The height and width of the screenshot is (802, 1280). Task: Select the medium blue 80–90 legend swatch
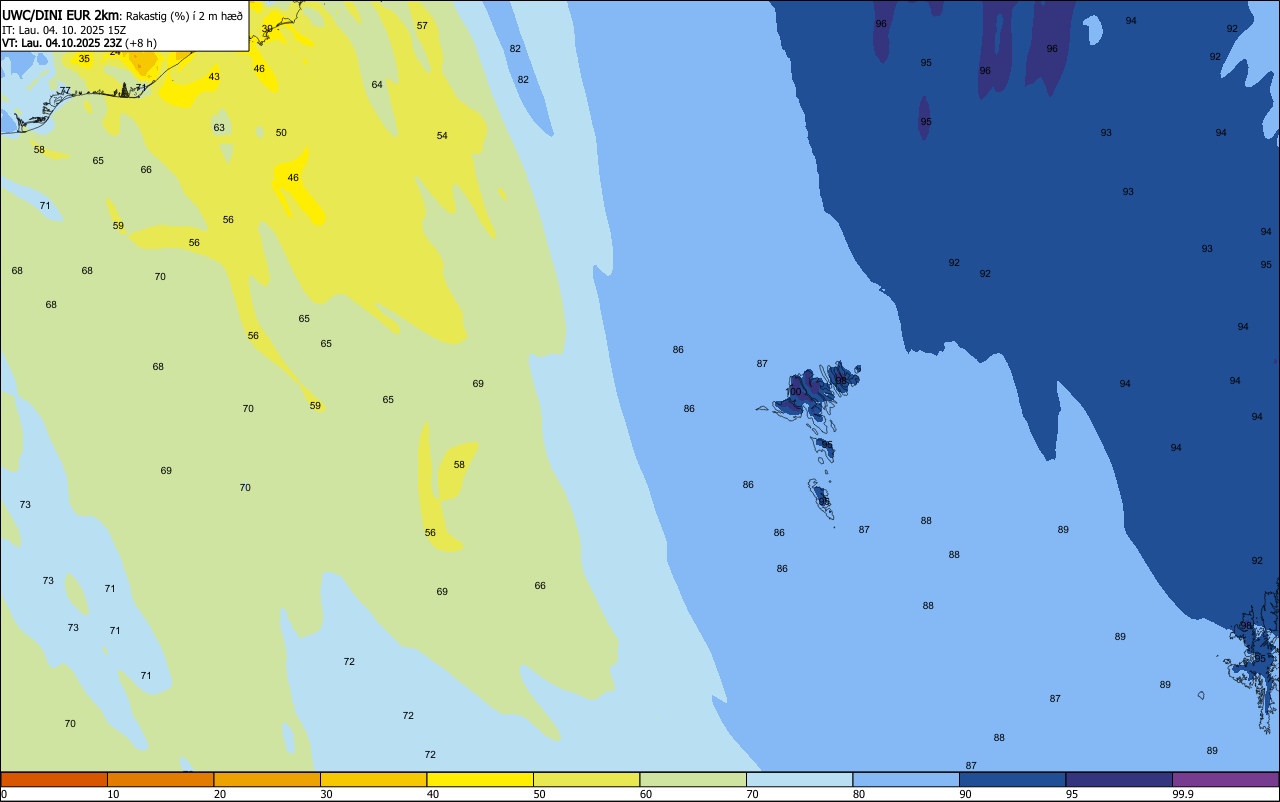click(906, 779)
